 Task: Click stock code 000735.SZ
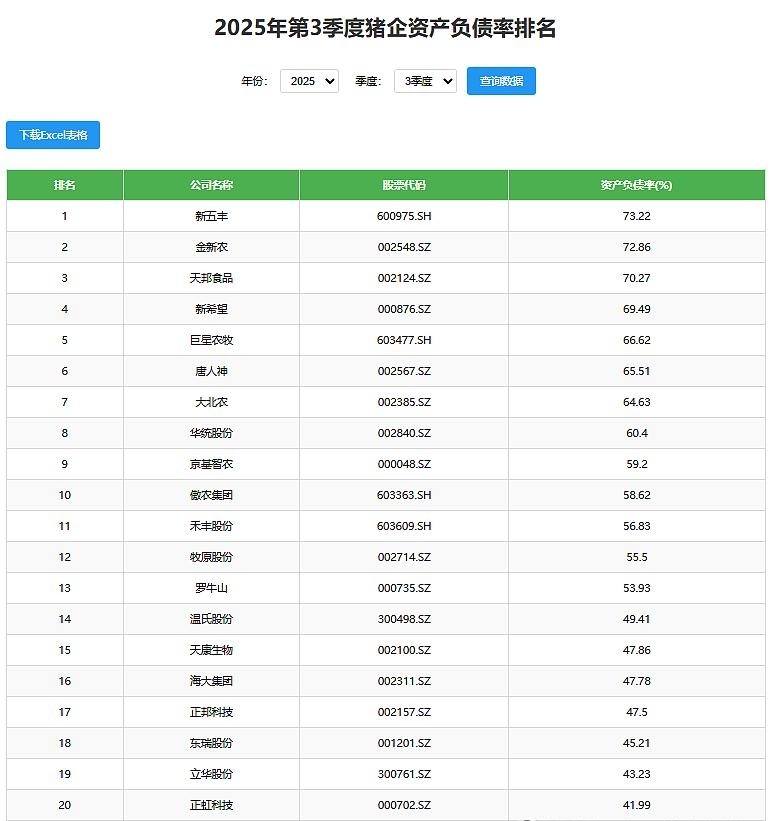[404, 588]
